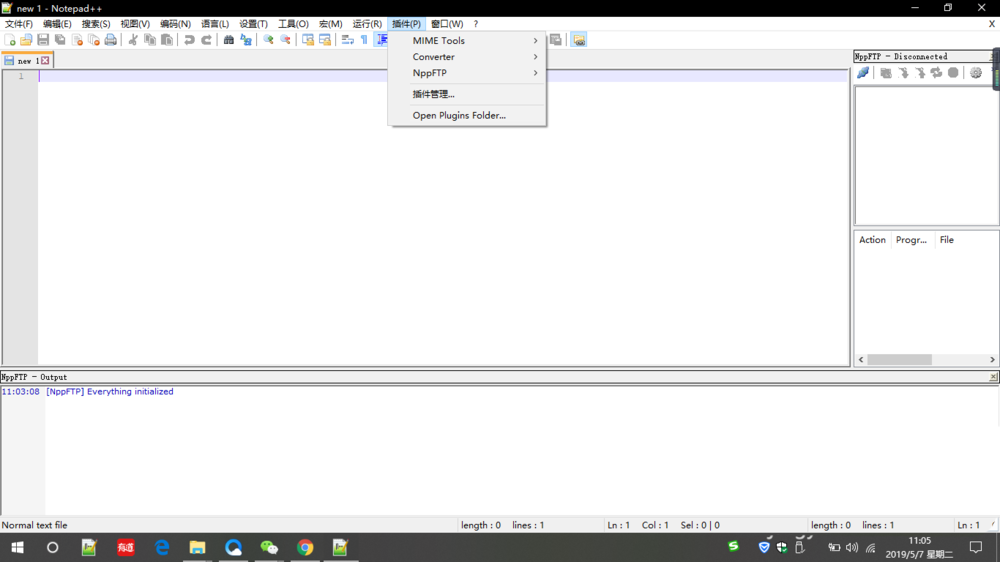Click the Action column header
The width and height of the screenshot is (1000, 562).
coord(872,240)
